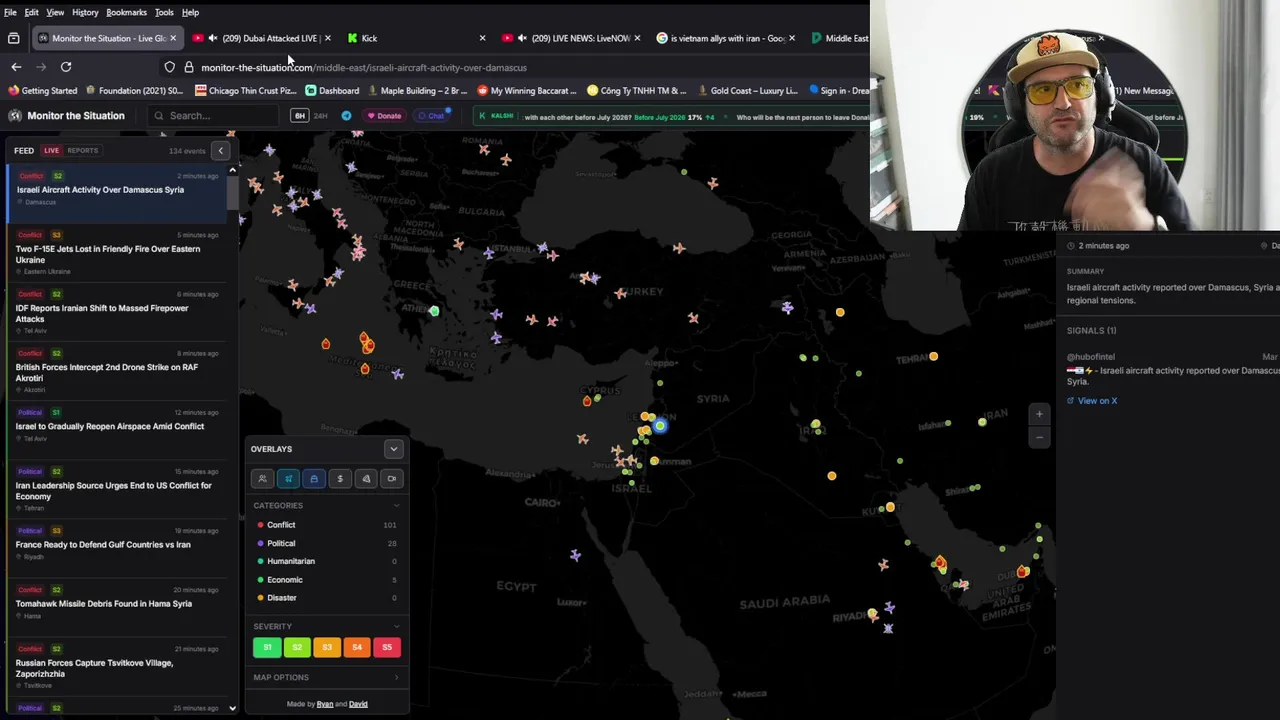Click the browser back arrow
Image resolution: width=1280 pixels, height=720 pixels.
pos(16,67)
